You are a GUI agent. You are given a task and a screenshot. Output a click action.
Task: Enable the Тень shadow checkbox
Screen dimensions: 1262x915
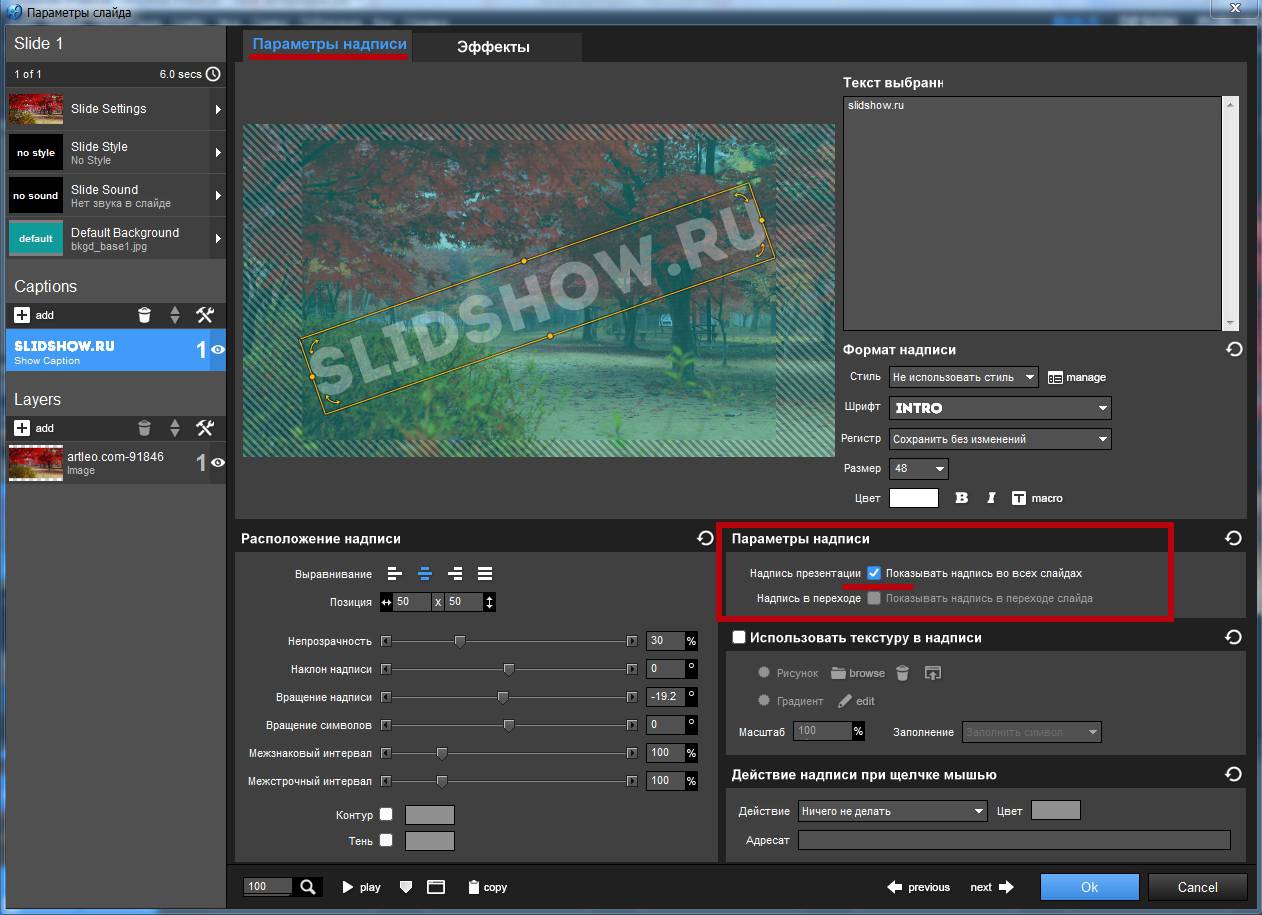(386, 841)
